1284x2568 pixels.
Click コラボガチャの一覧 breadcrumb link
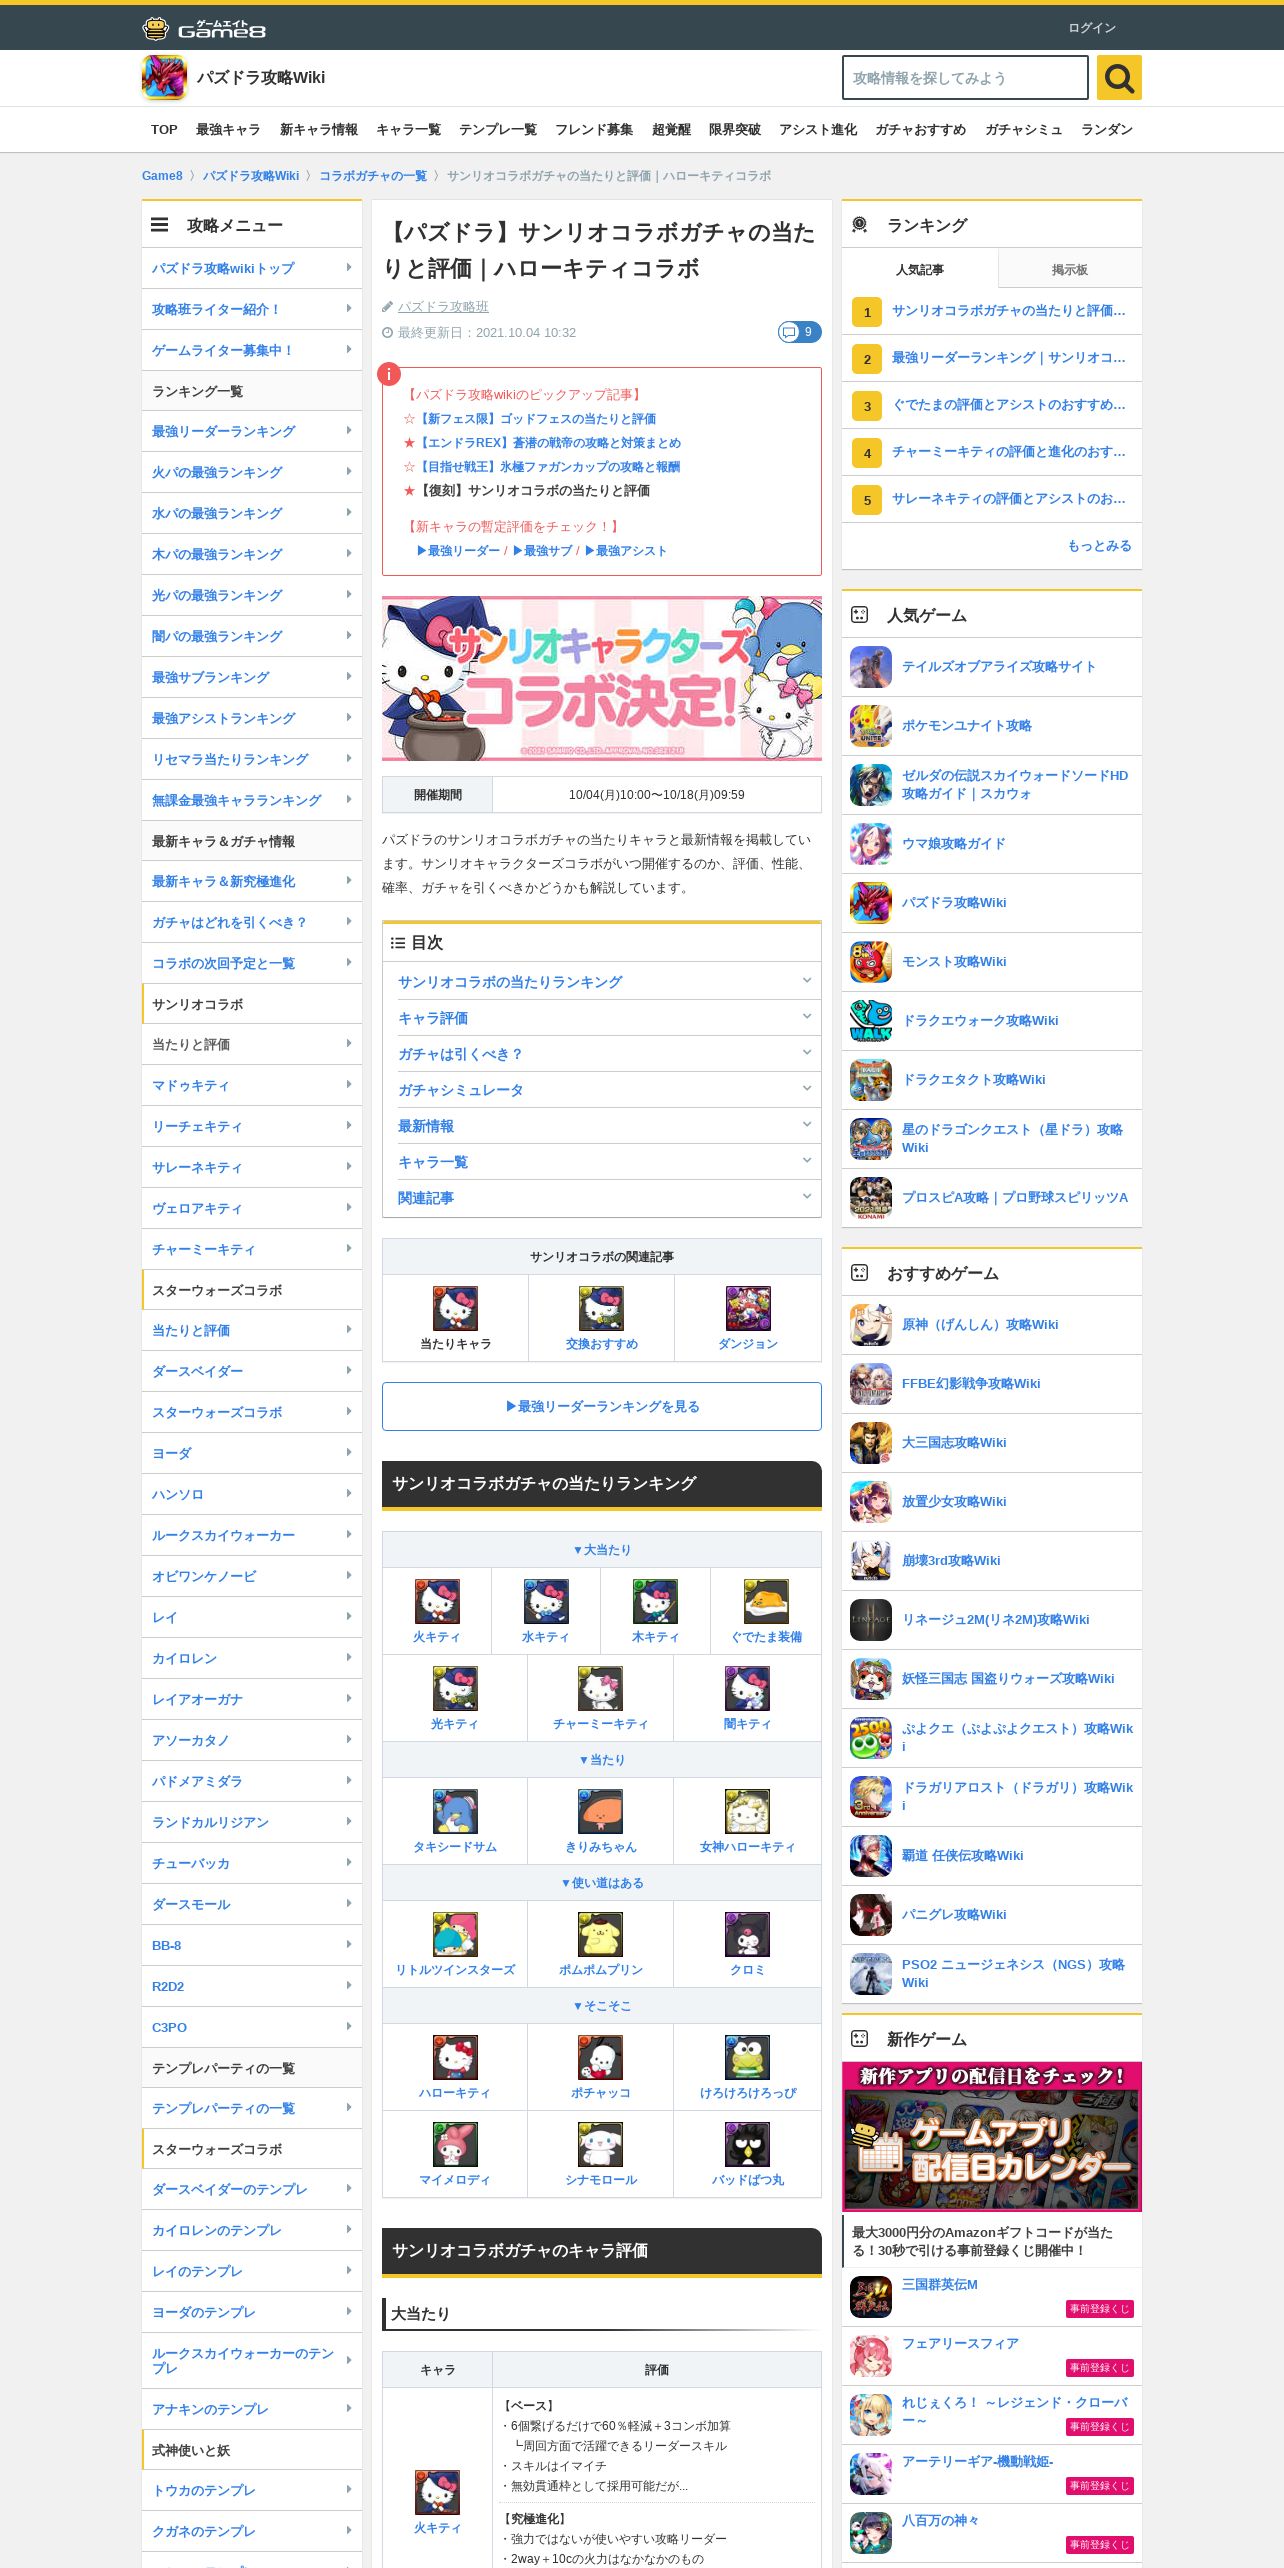373,175
